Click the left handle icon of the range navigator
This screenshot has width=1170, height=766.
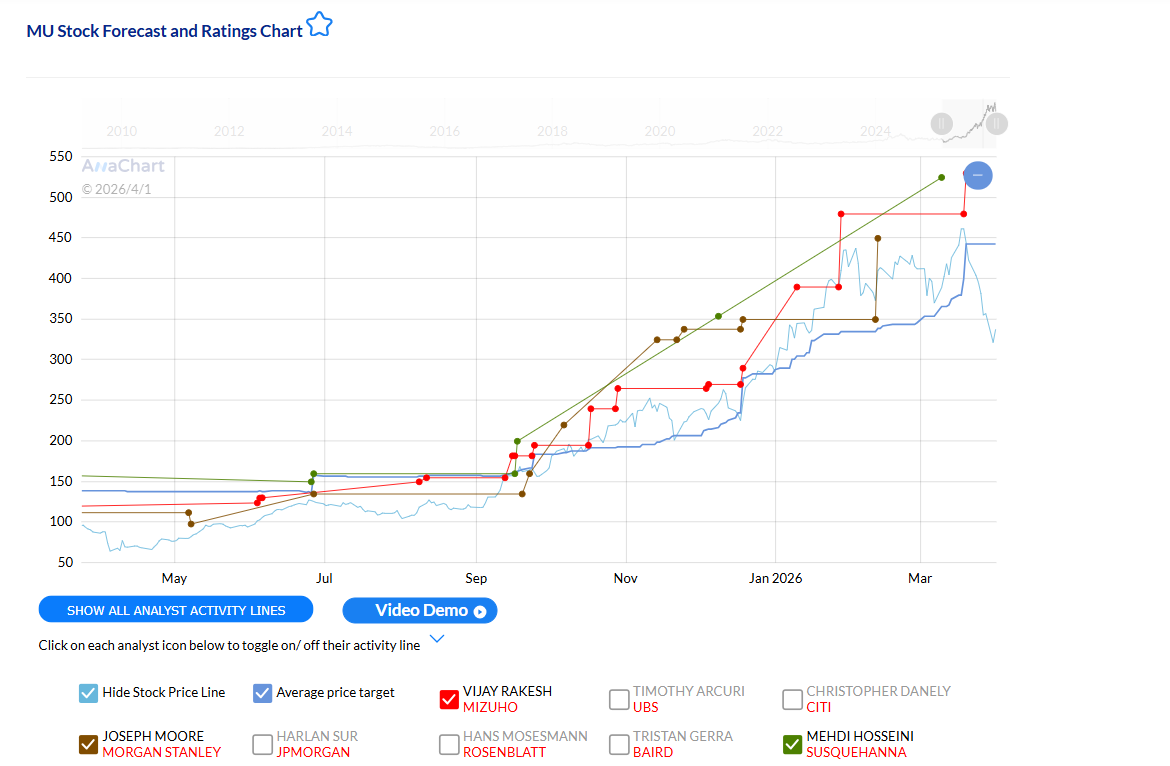[941, 123]
